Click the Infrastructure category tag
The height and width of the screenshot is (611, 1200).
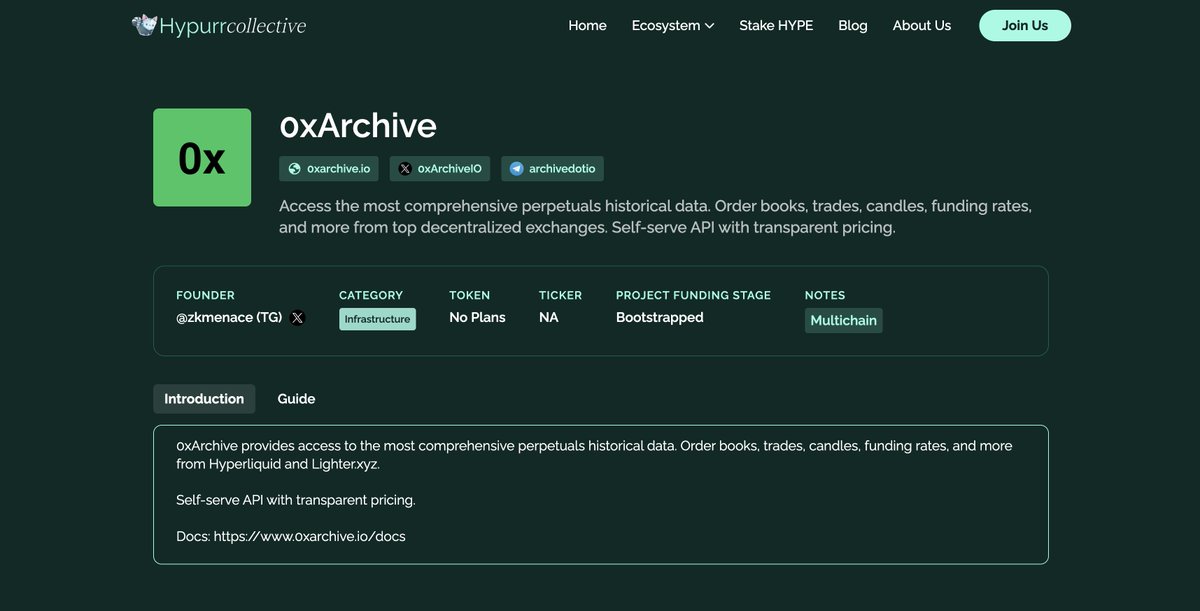coord(377,319)
